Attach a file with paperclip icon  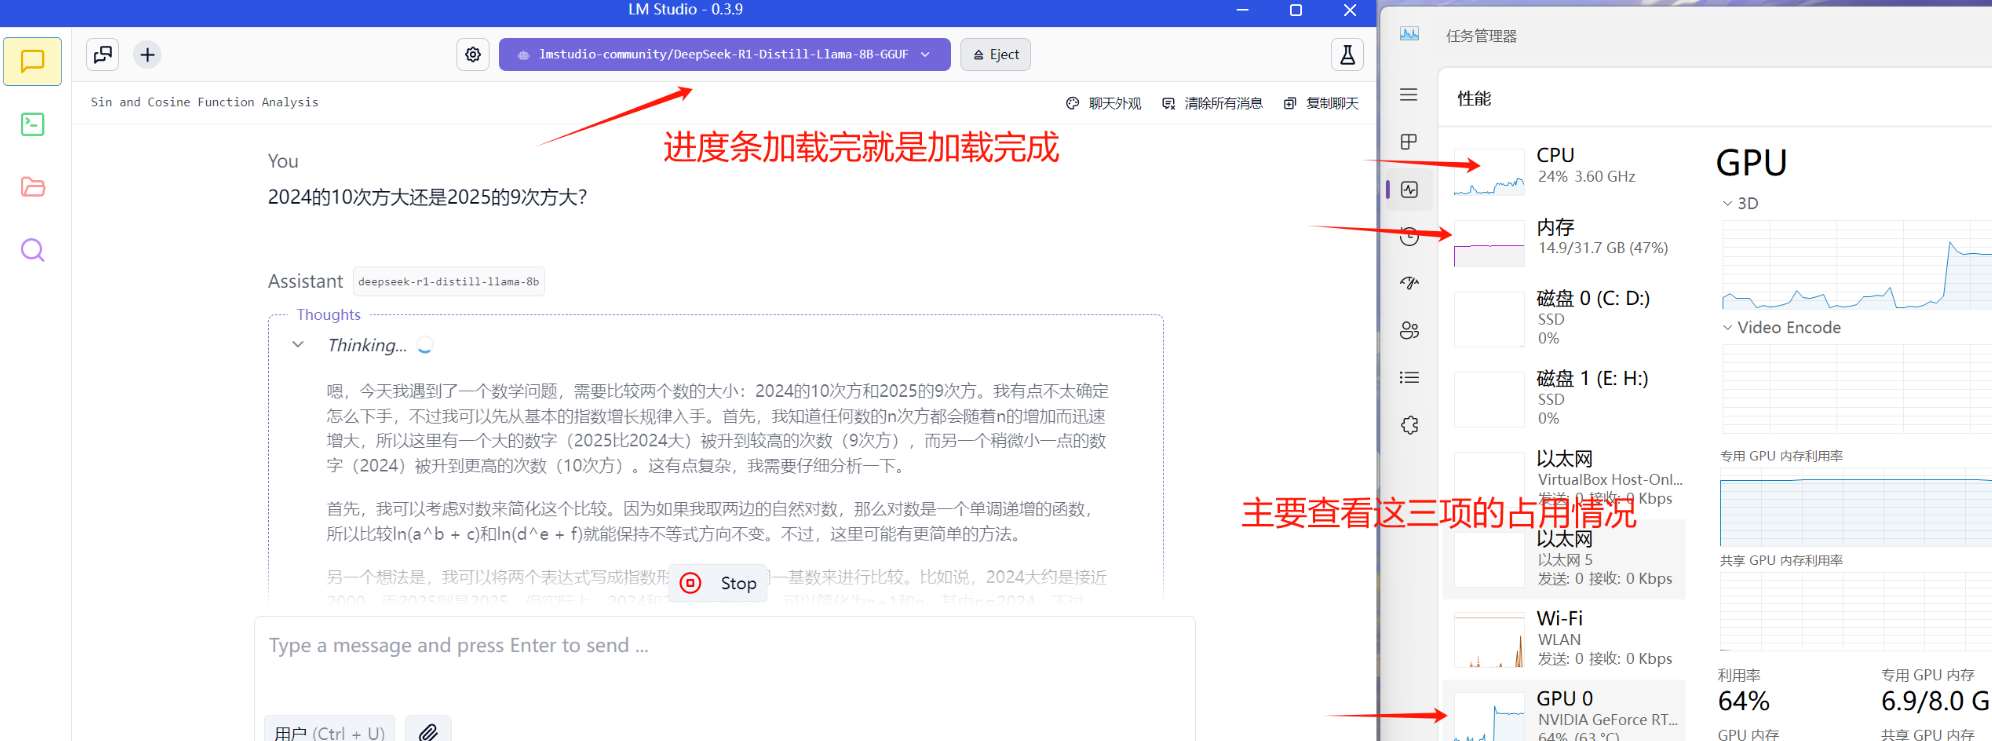pyautogui.click(x=428, y=732)
